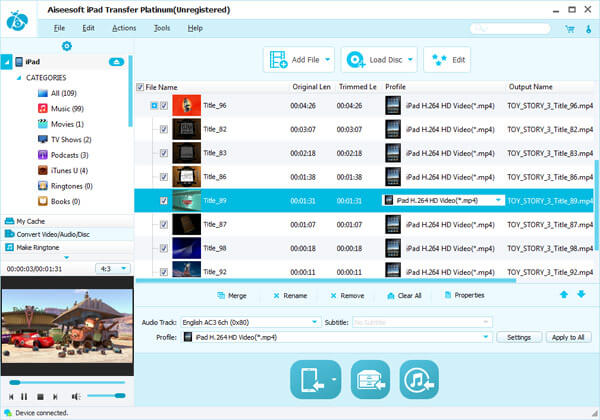Open the Help menu
Image resolution: width=600 pixels, height=420 pixels.
(195, 28)
